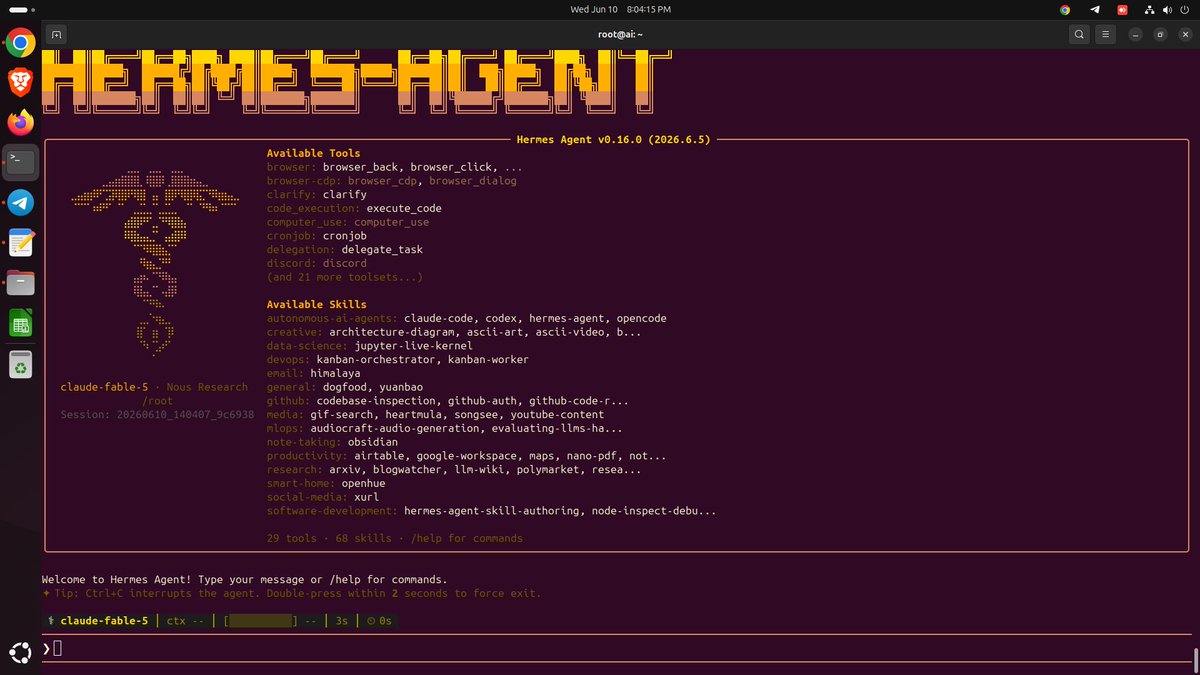
Task: Select the Terminal icon in the dock
Action: (x=21, y=162)
